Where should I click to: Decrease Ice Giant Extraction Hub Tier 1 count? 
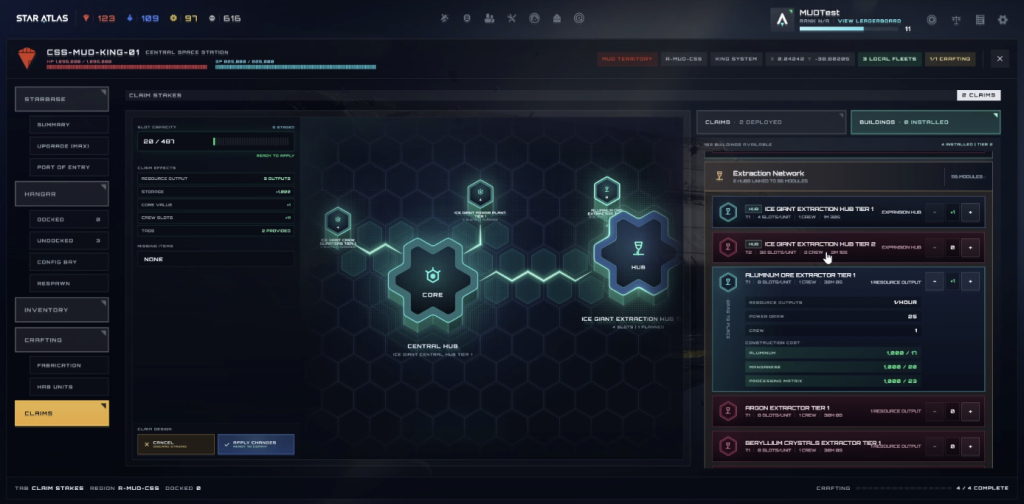pos(935,212)
